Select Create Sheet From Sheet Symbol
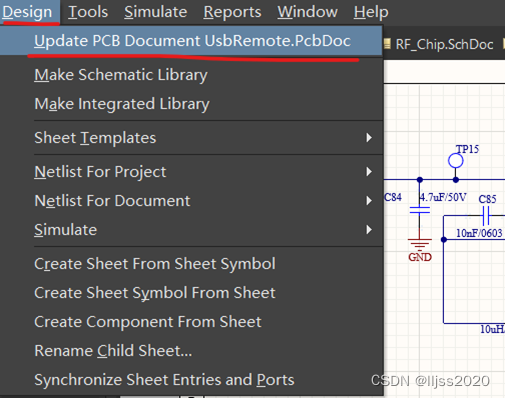 (155, 264)
